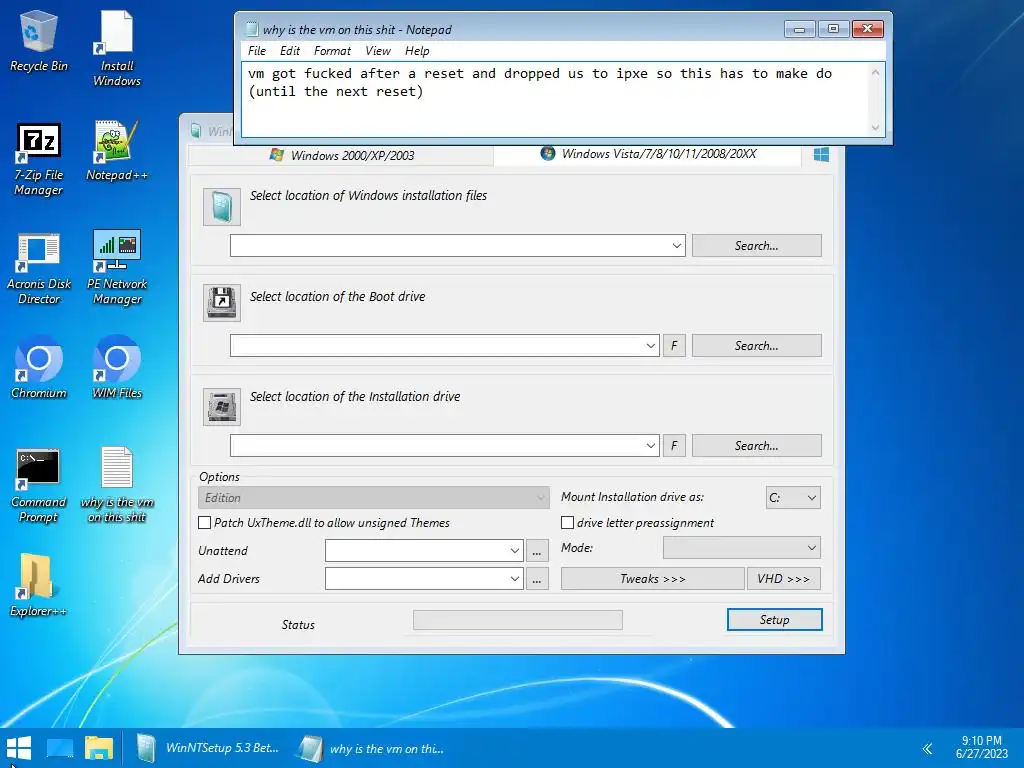This screenshot has height=768, width=1024.
Task: Click the Setup button
Action: click(x=775, y=620)
